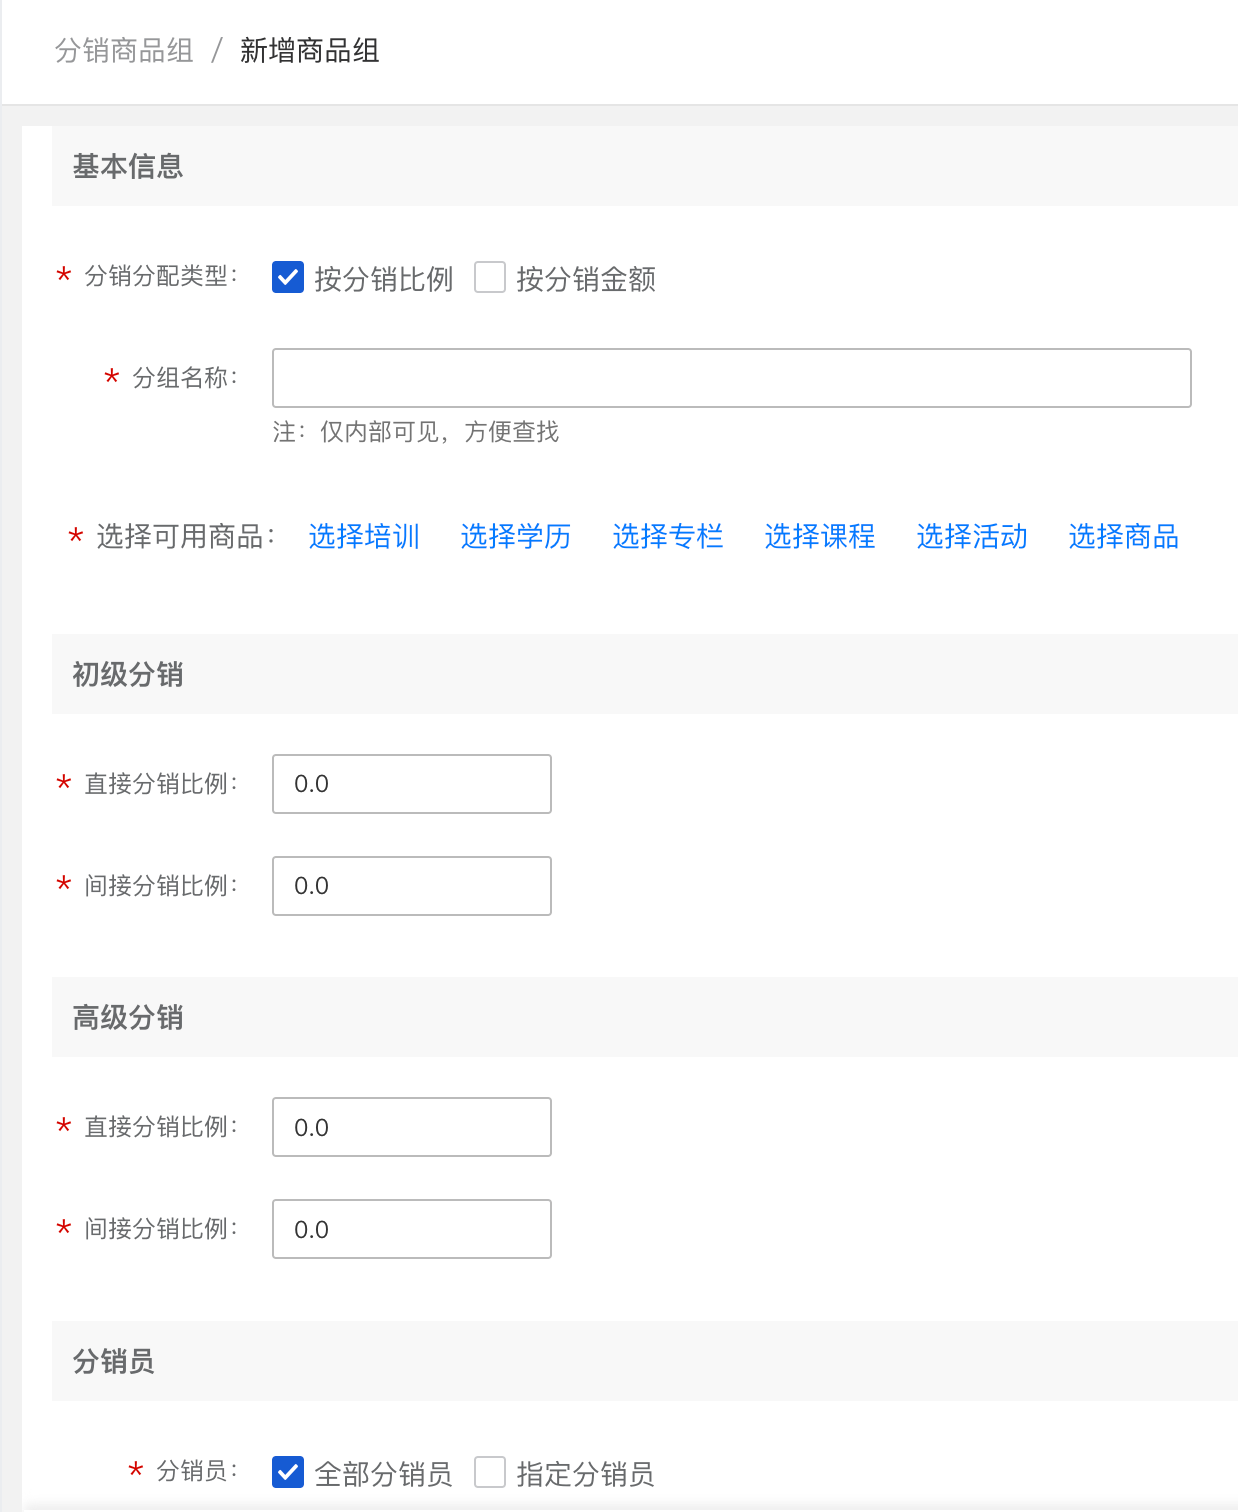This screenshot has height=1512, width=1238.
Task: Click the 选择商品 link
Action: click(x=1124, y=537)
